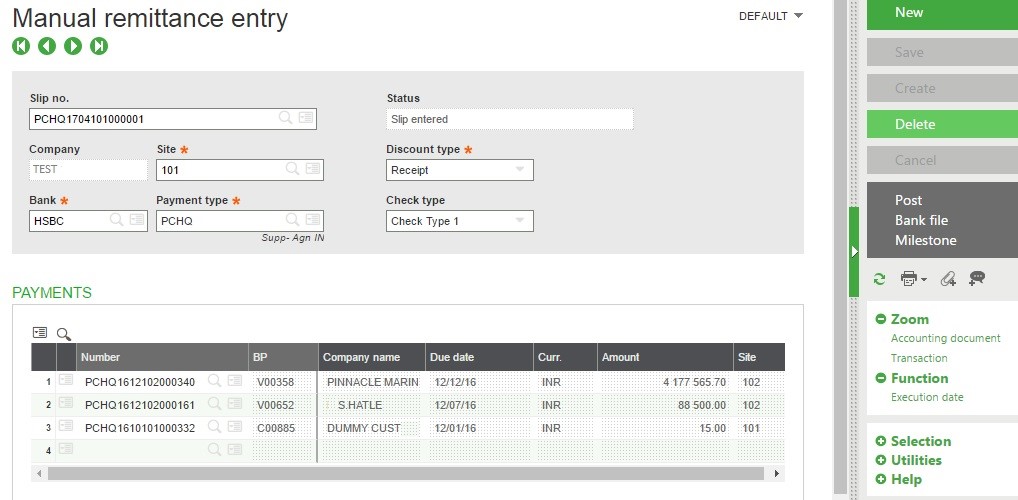Click the BP column header

point(284,357)
